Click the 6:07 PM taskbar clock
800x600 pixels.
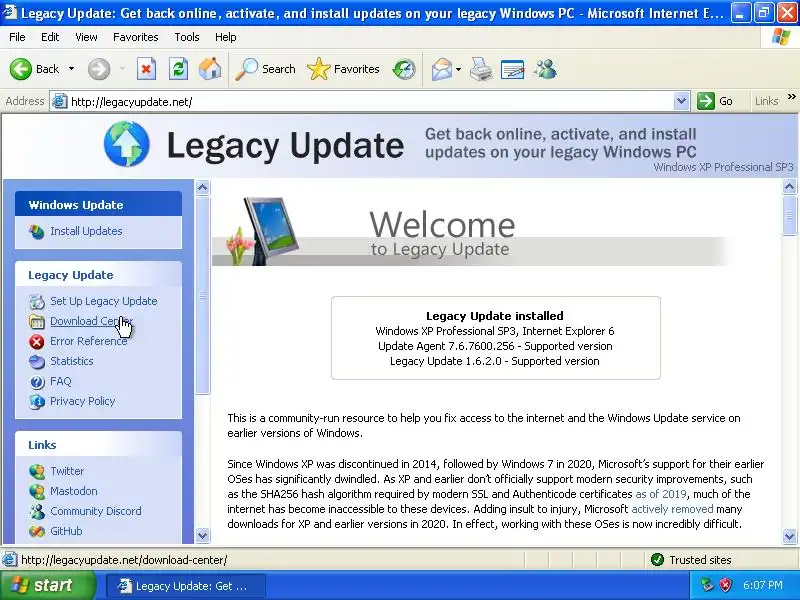coord(763,585)
